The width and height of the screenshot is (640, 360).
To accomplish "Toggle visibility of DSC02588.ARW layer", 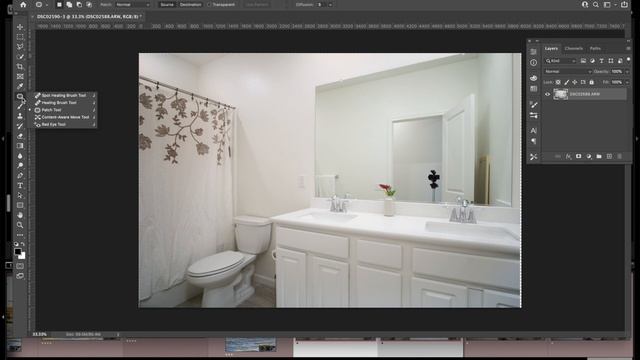I will (x=548, y=94).
